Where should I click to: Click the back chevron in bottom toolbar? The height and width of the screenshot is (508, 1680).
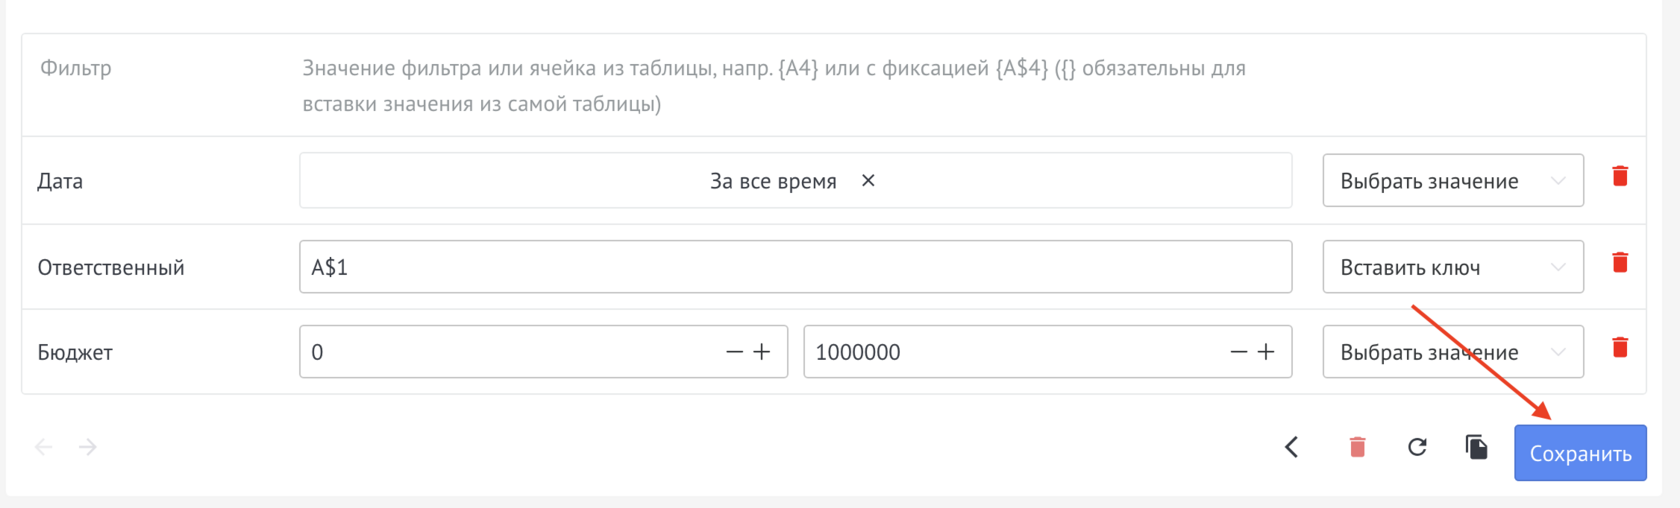click(1292, 447)
